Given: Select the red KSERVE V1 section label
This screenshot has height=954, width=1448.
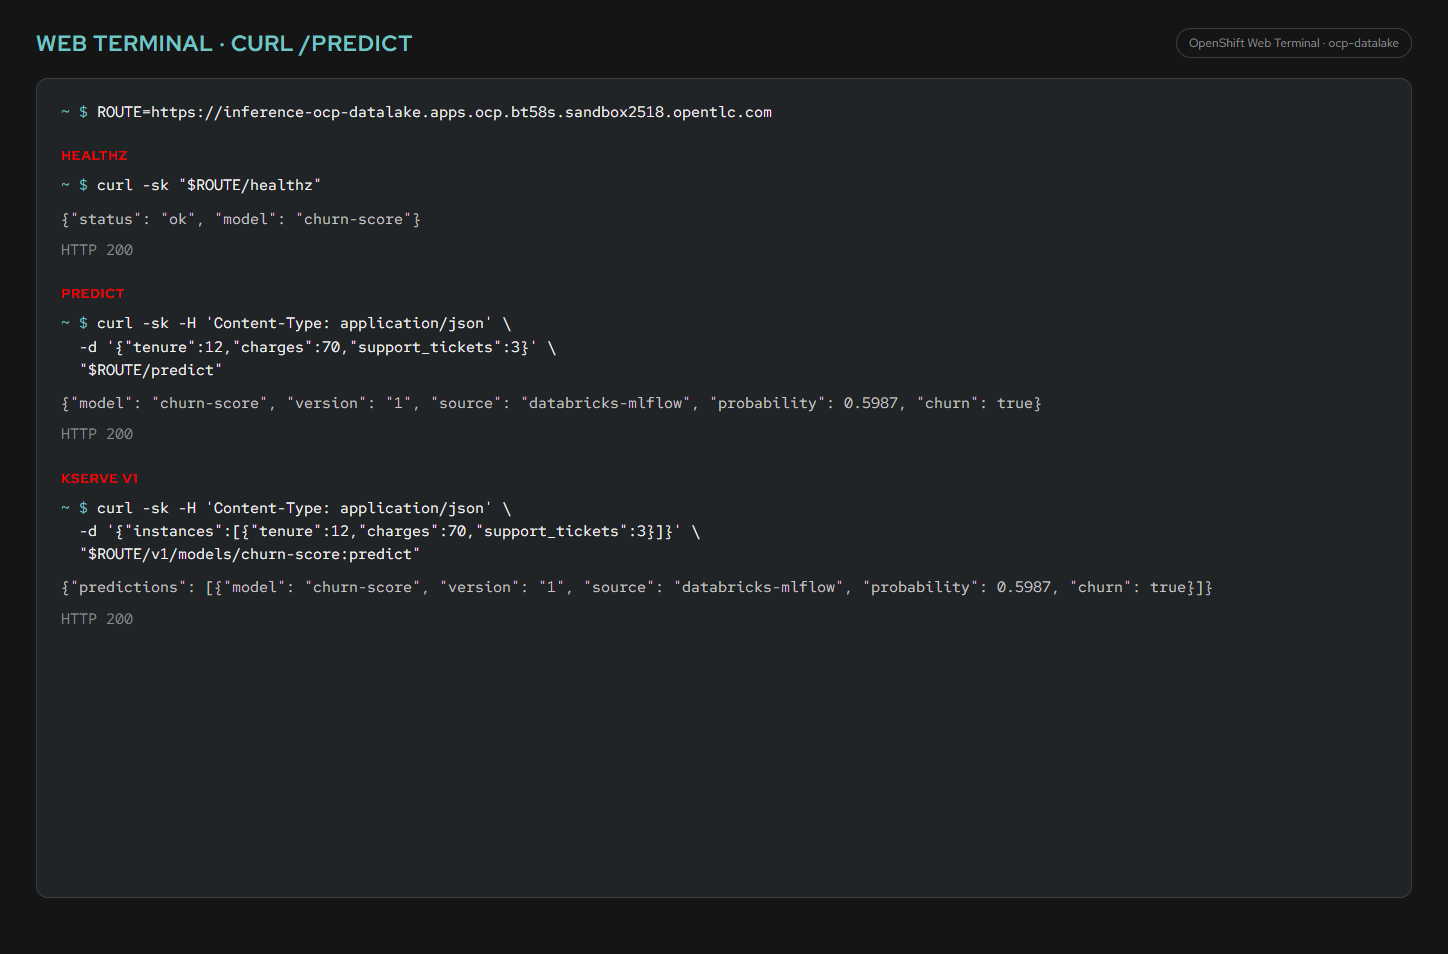Looking at the screenshot, I should pos(100,479).
